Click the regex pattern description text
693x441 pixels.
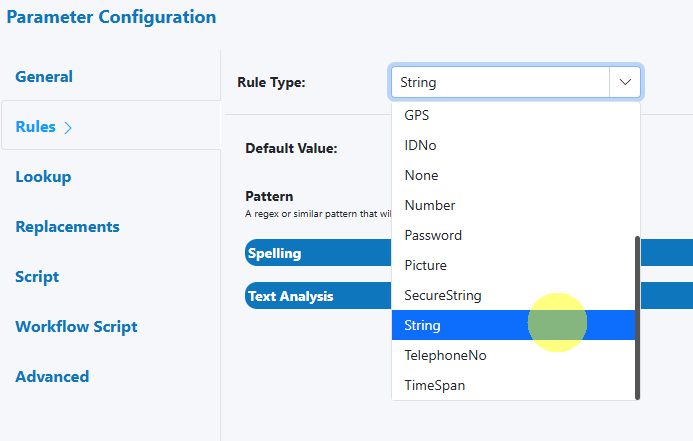click(318, 214)
